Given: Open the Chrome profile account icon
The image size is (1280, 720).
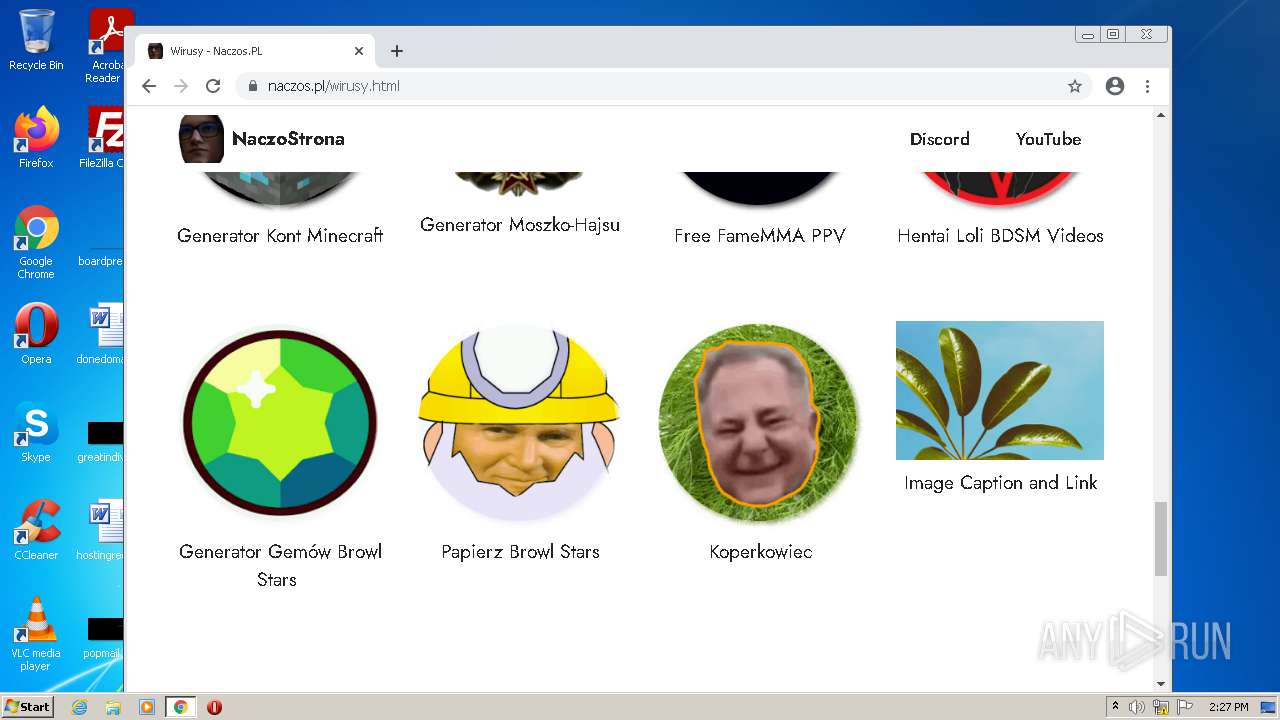Looking at the screenshot, I should pos(1115,86).
